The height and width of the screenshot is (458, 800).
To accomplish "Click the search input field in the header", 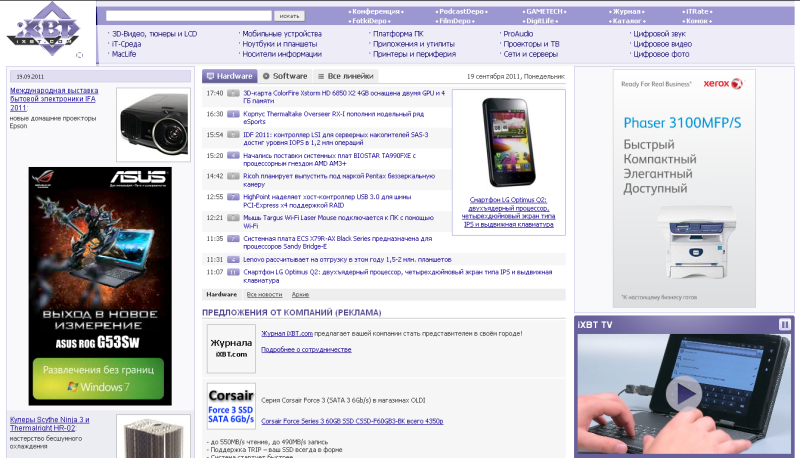I will coord(188,16).
